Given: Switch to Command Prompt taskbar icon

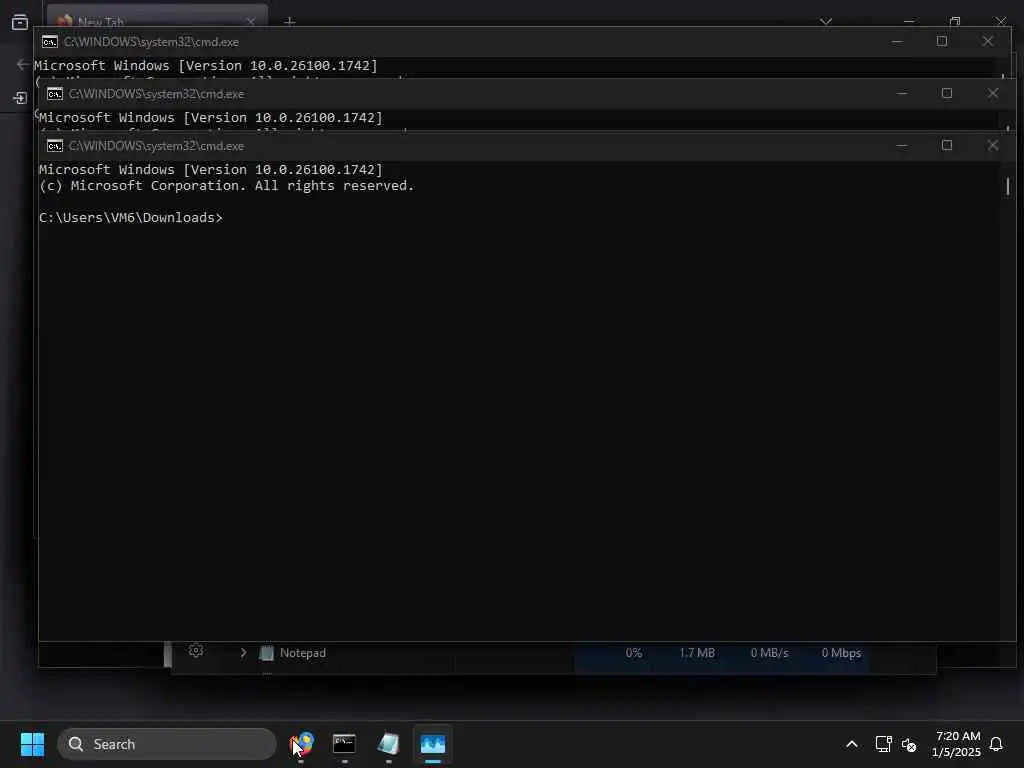Looking at the screenshot, I should point(344,744).
